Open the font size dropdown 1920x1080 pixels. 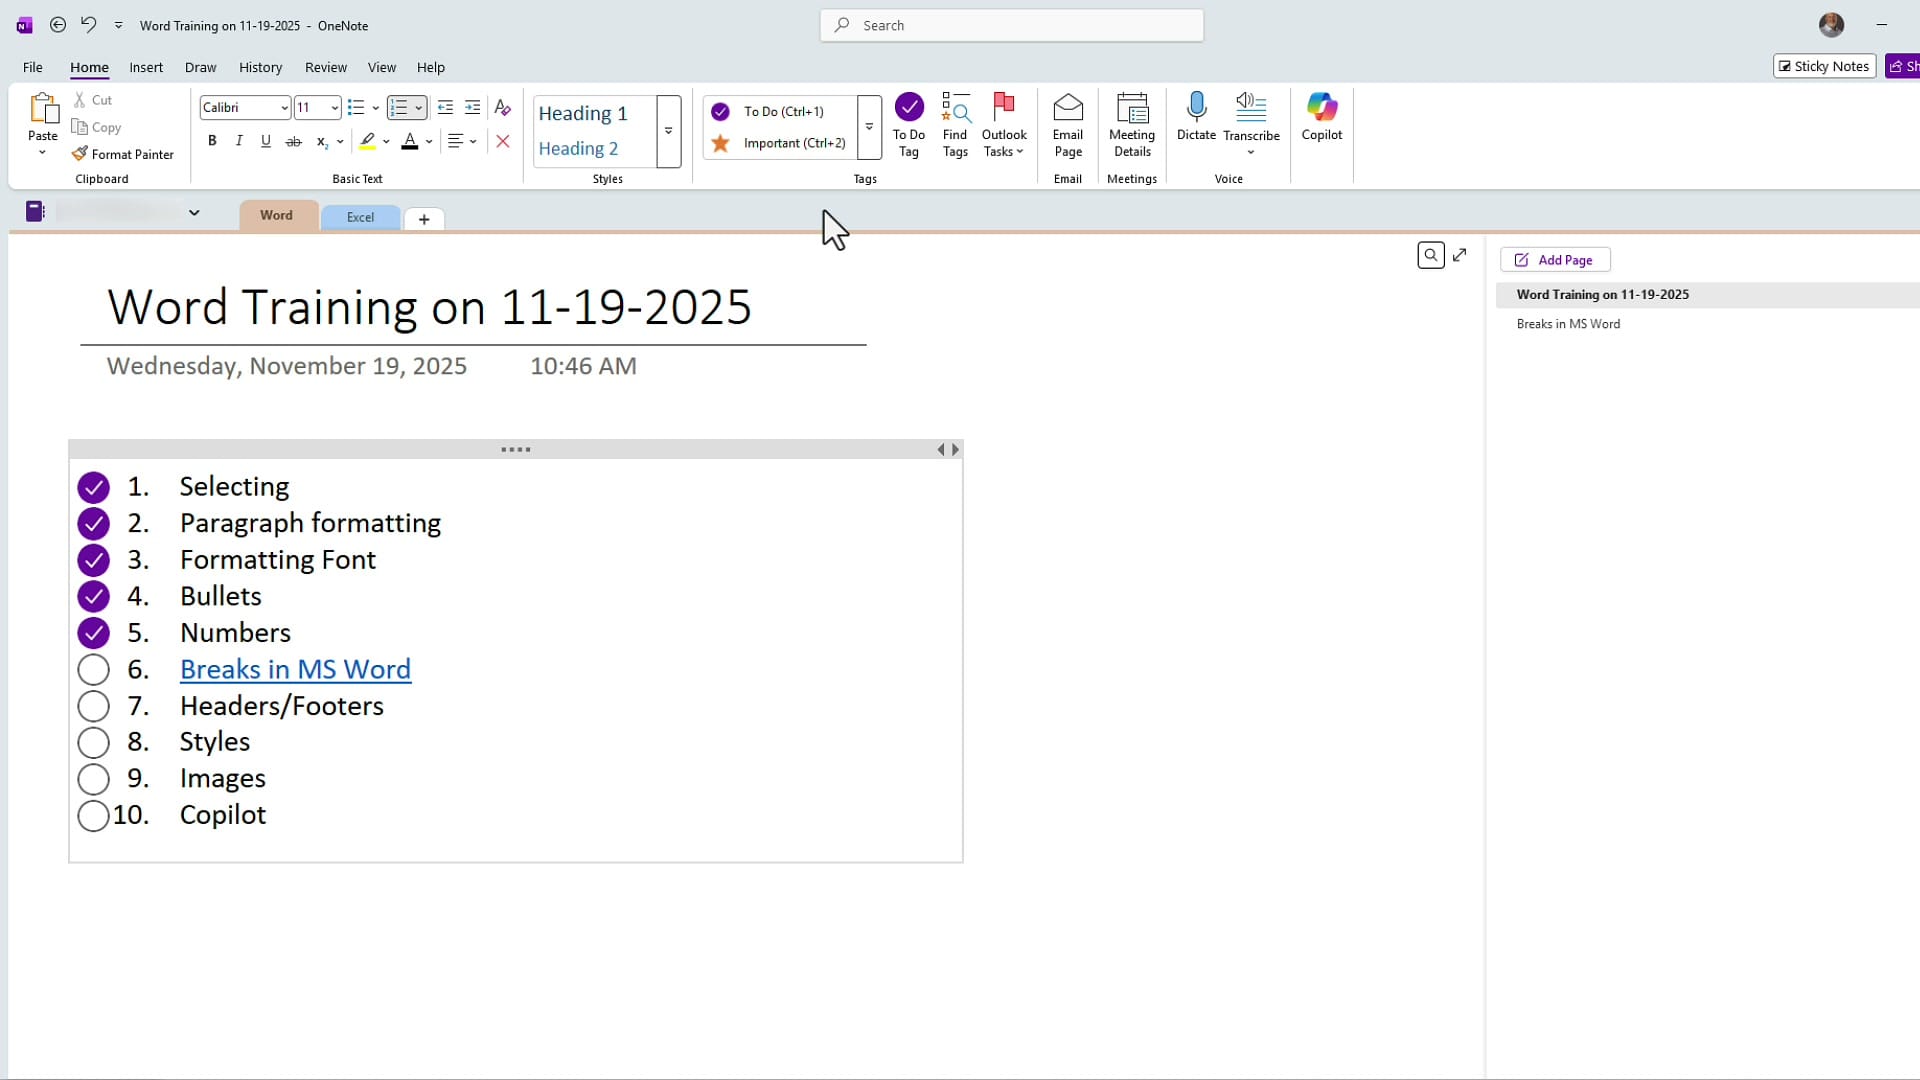[x=333, y=107]
